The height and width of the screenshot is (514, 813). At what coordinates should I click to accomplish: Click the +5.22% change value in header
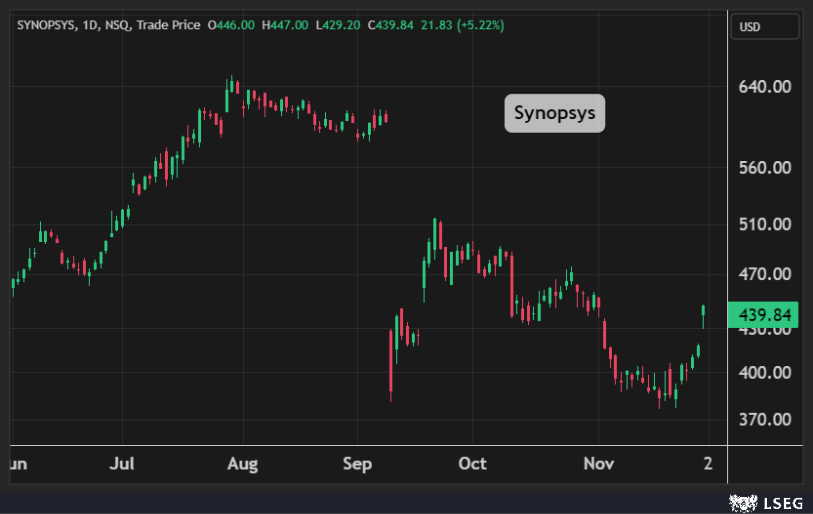(481, 24)
